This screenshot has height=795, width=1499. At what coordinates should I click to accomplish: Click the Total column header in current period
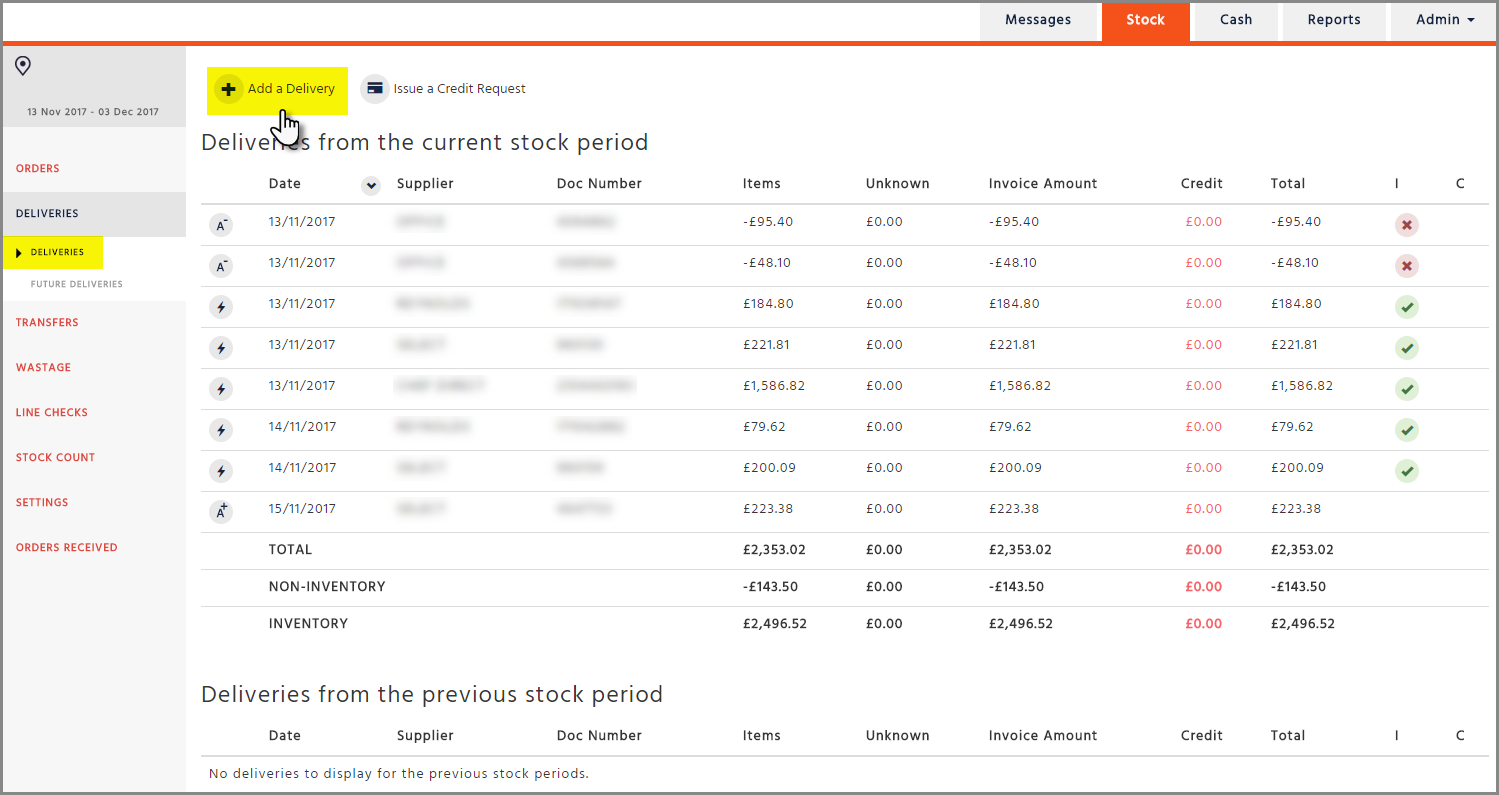[x=1288, y=183]
